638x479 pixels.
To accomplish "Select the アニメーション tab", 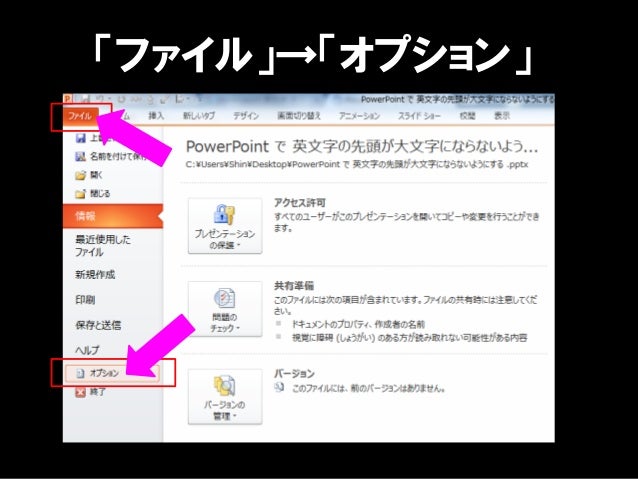I will tap(359, 116).
